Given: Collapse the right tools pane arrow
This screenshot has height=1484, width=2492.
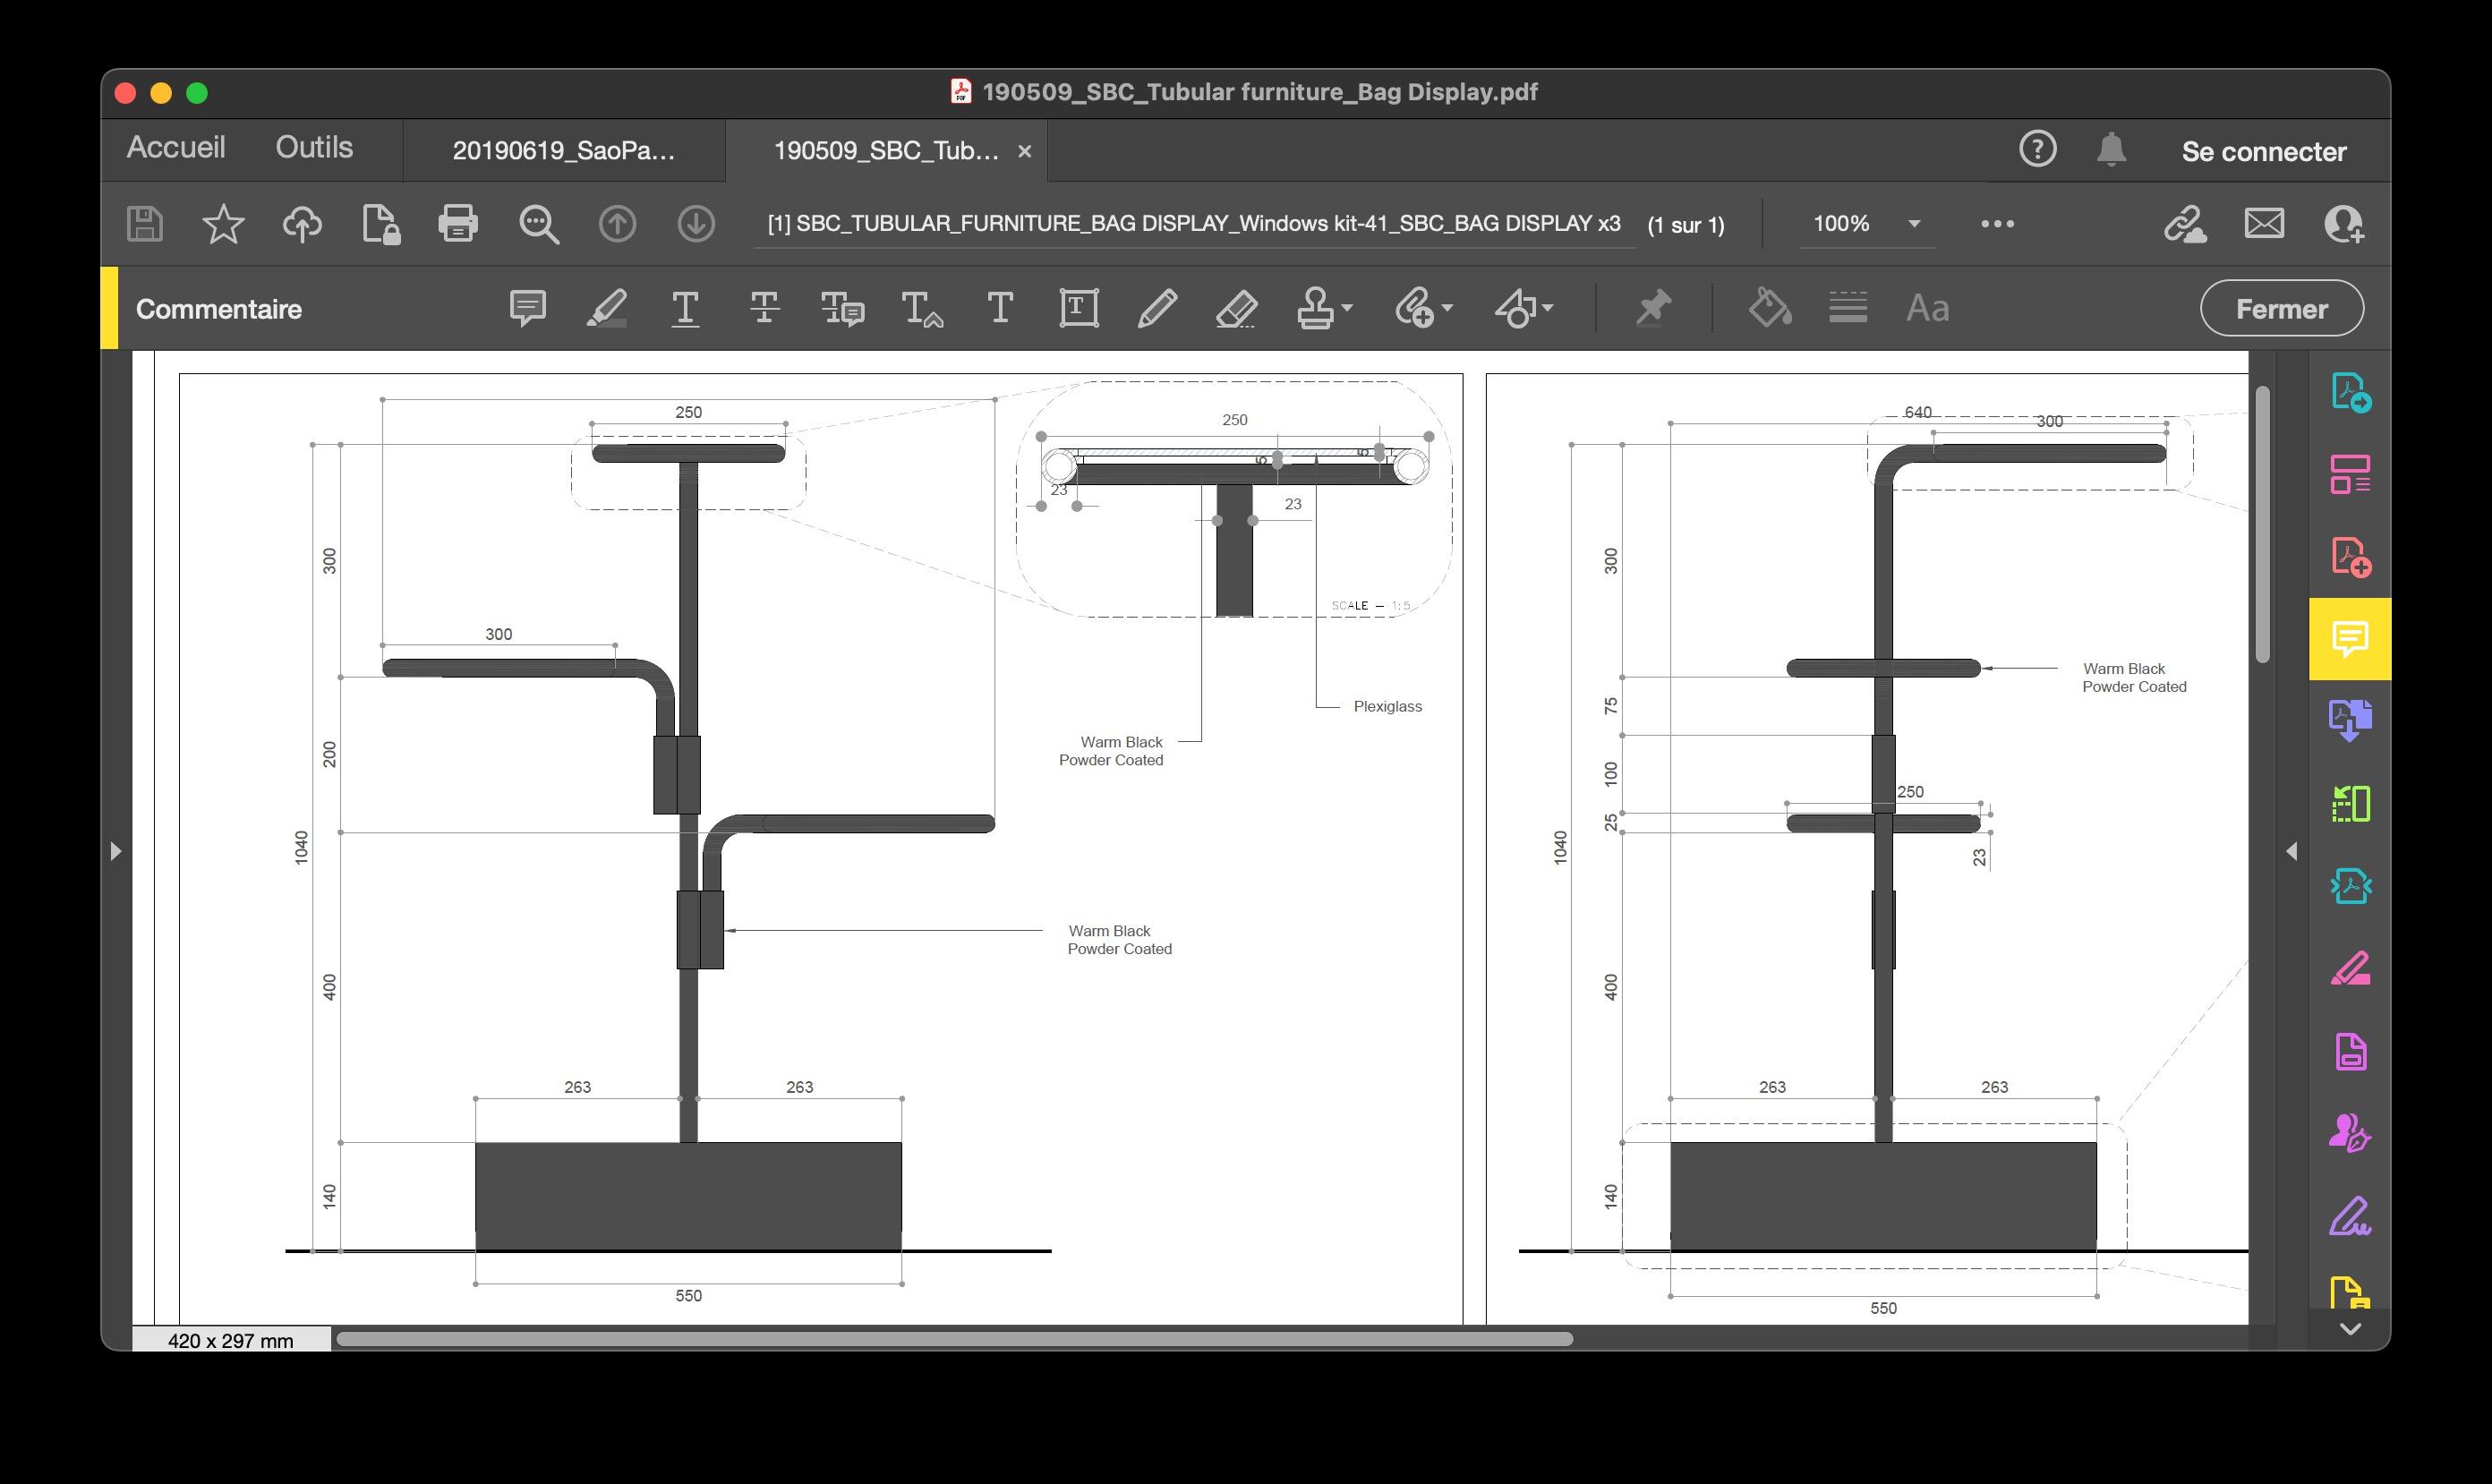Looking at the screenshot, I should [x=2291, y=851].
